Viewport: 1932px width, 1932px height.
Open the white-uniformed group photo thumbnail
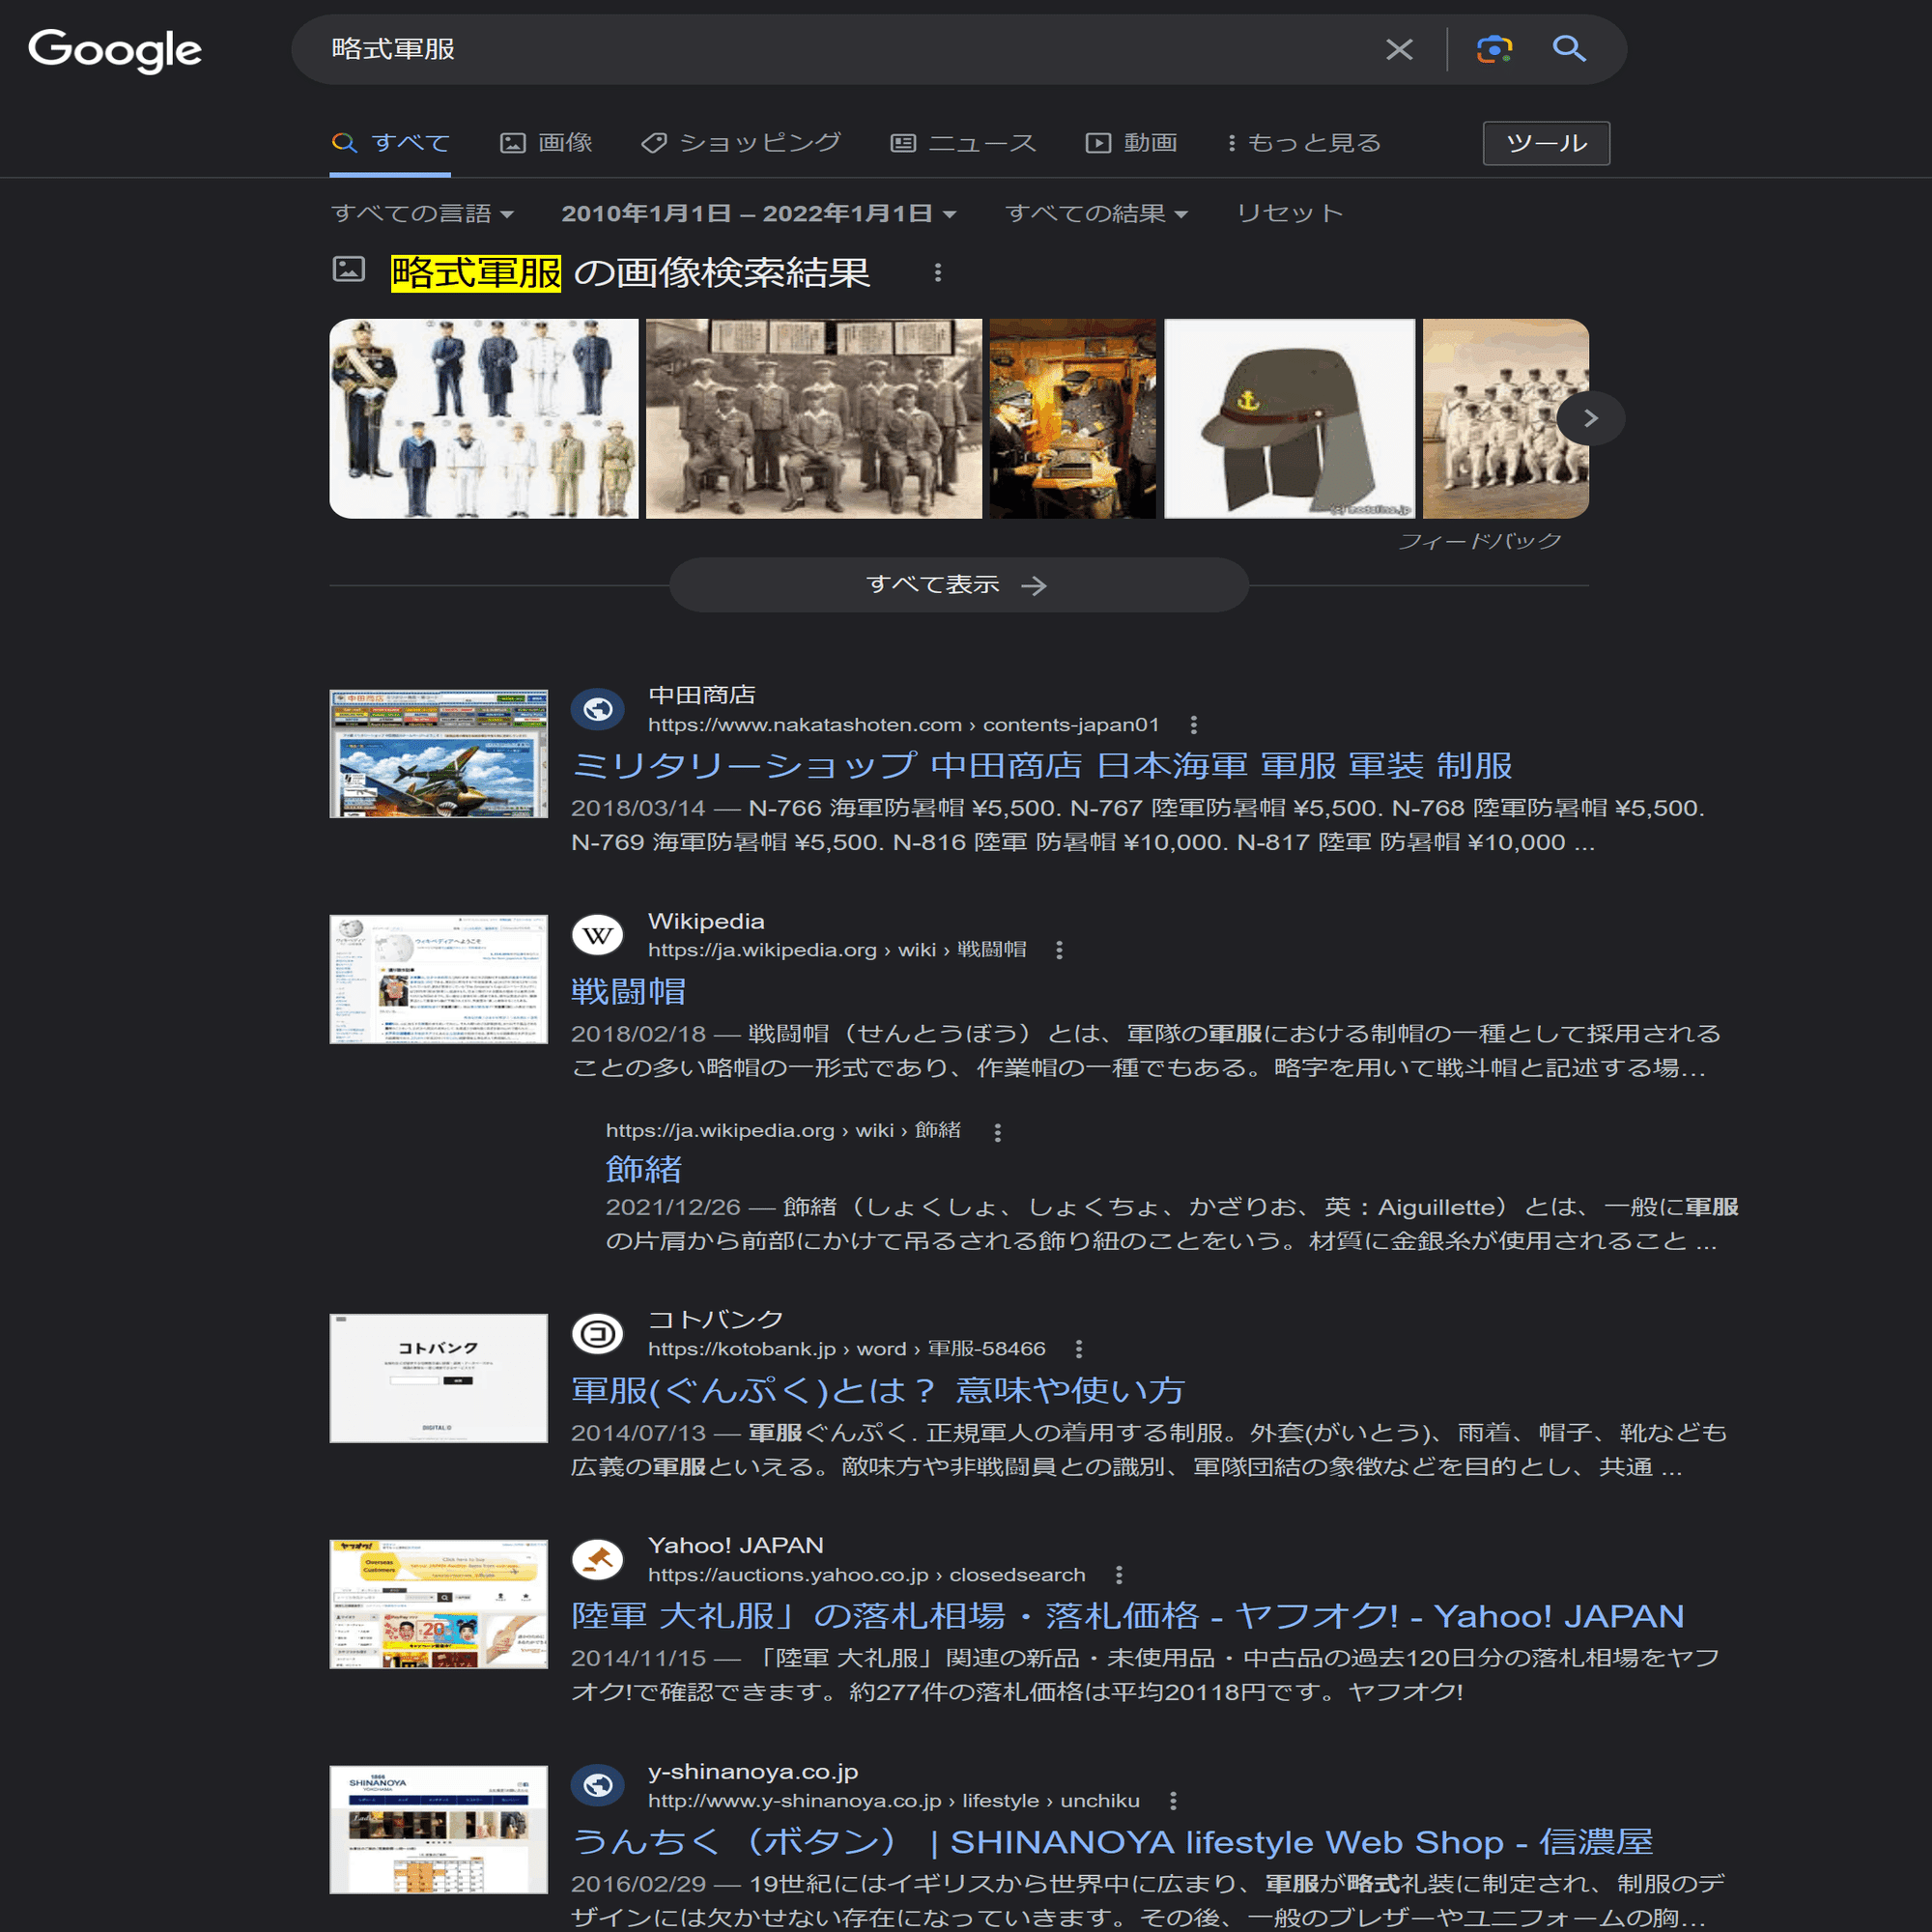coord(1505,419)
